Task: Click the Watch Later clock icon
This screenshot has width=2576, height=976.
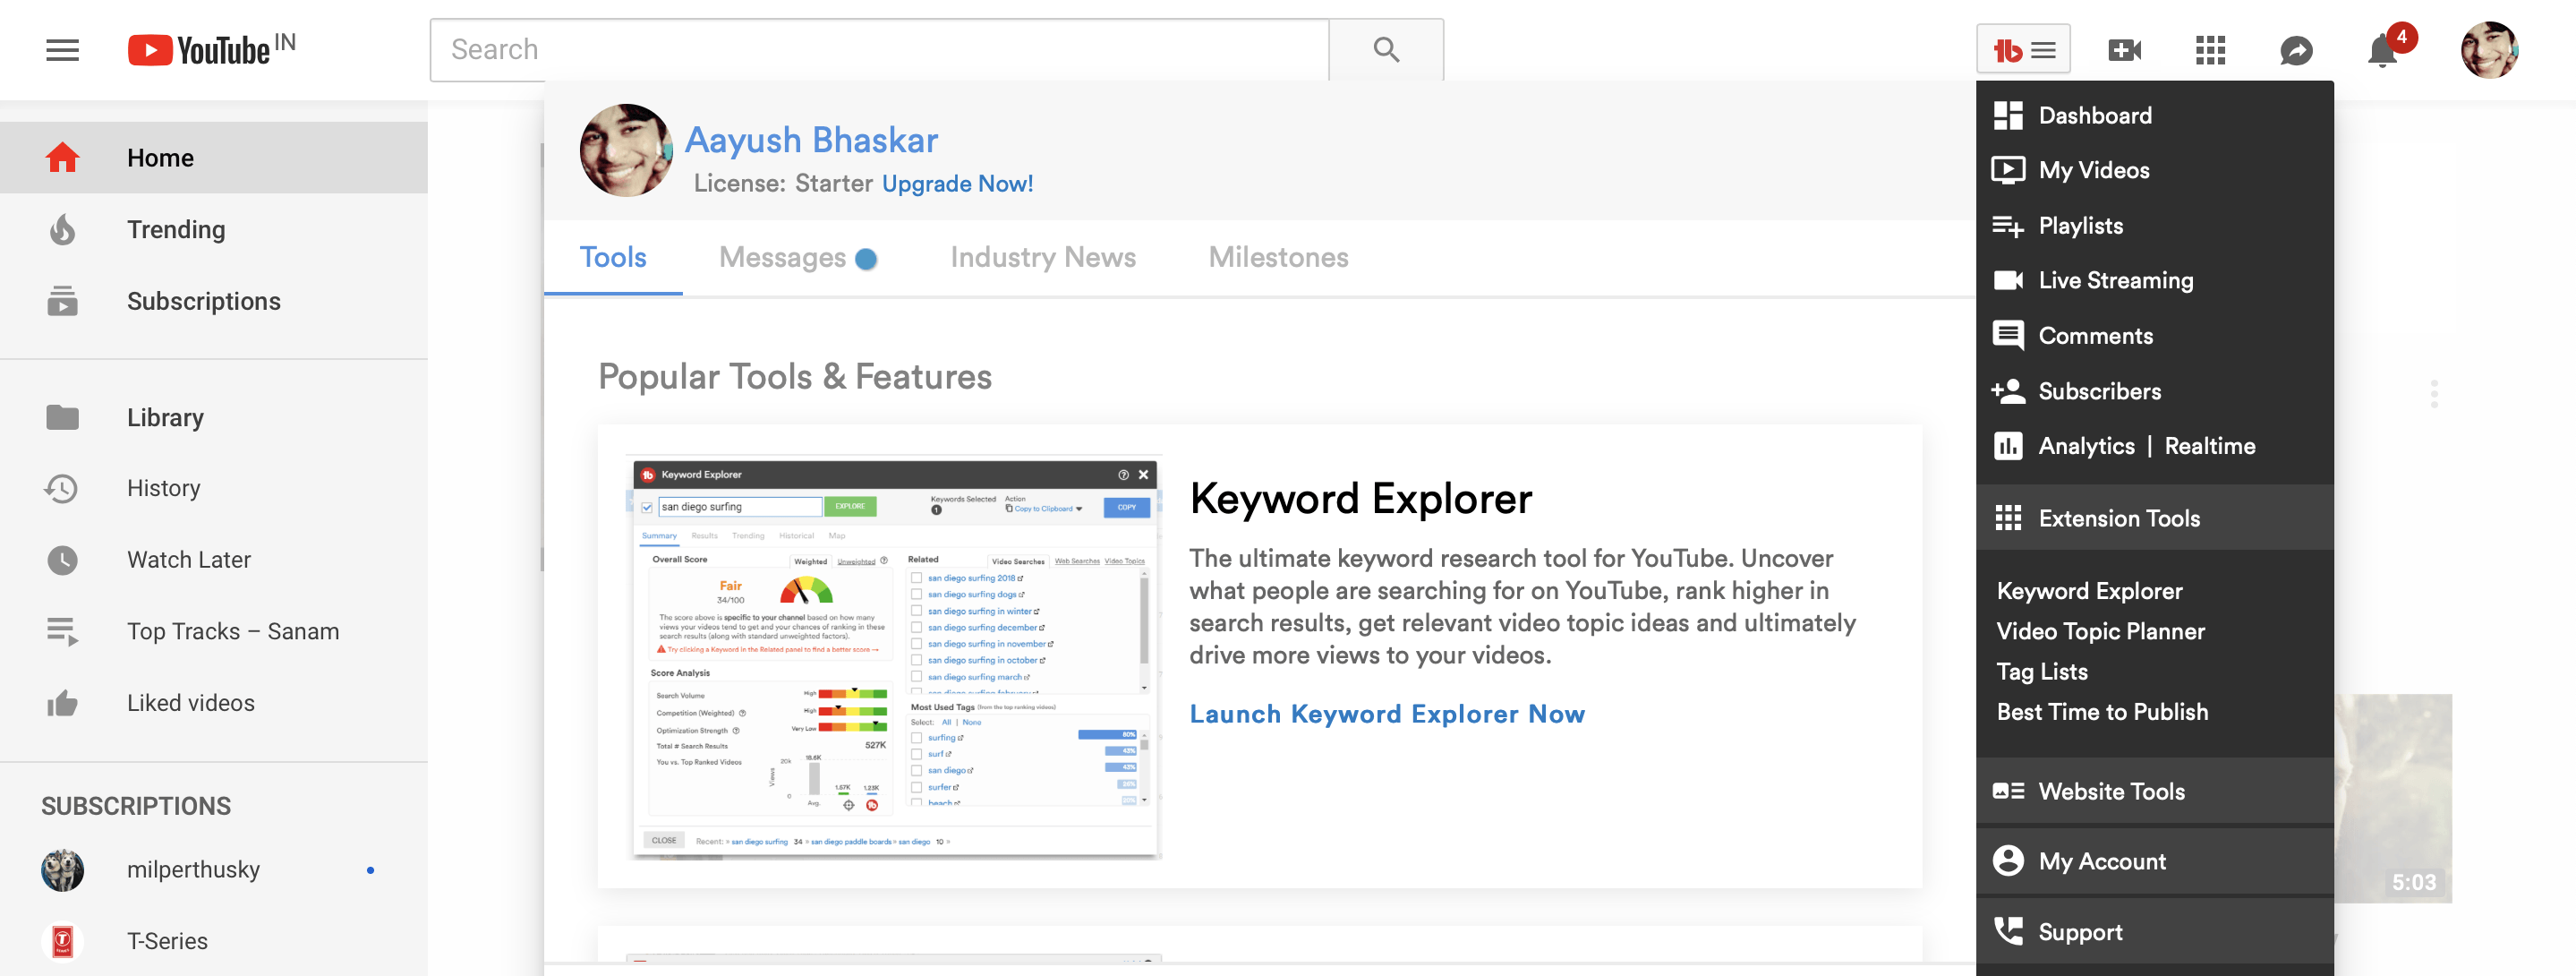Action: (63, 560)
